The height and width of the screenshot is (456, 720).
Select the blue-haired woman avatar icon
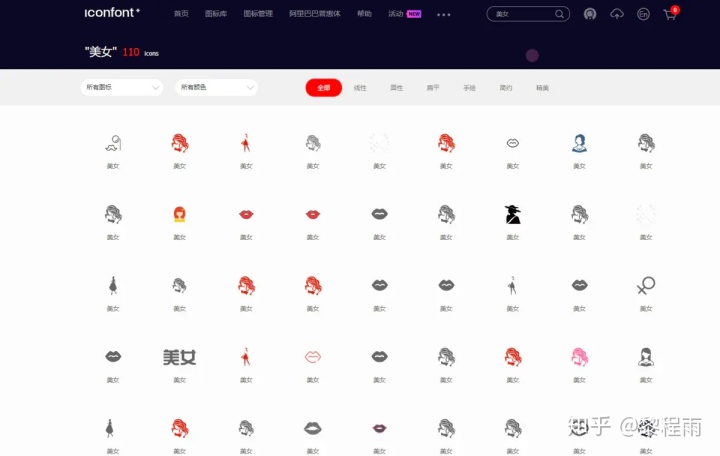pyautogui.click(x=579, y=143)
